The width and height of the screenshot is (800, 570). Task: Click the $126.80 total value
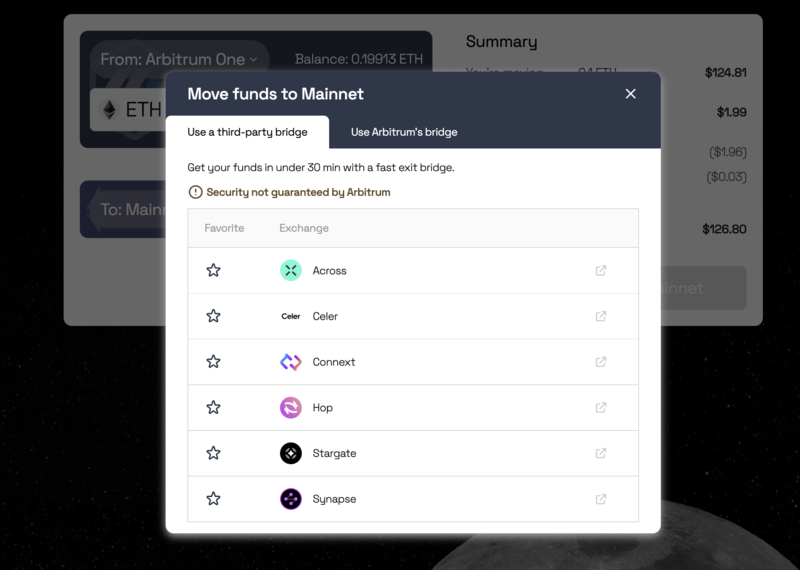pyautogui.click(x=724, y=229)
